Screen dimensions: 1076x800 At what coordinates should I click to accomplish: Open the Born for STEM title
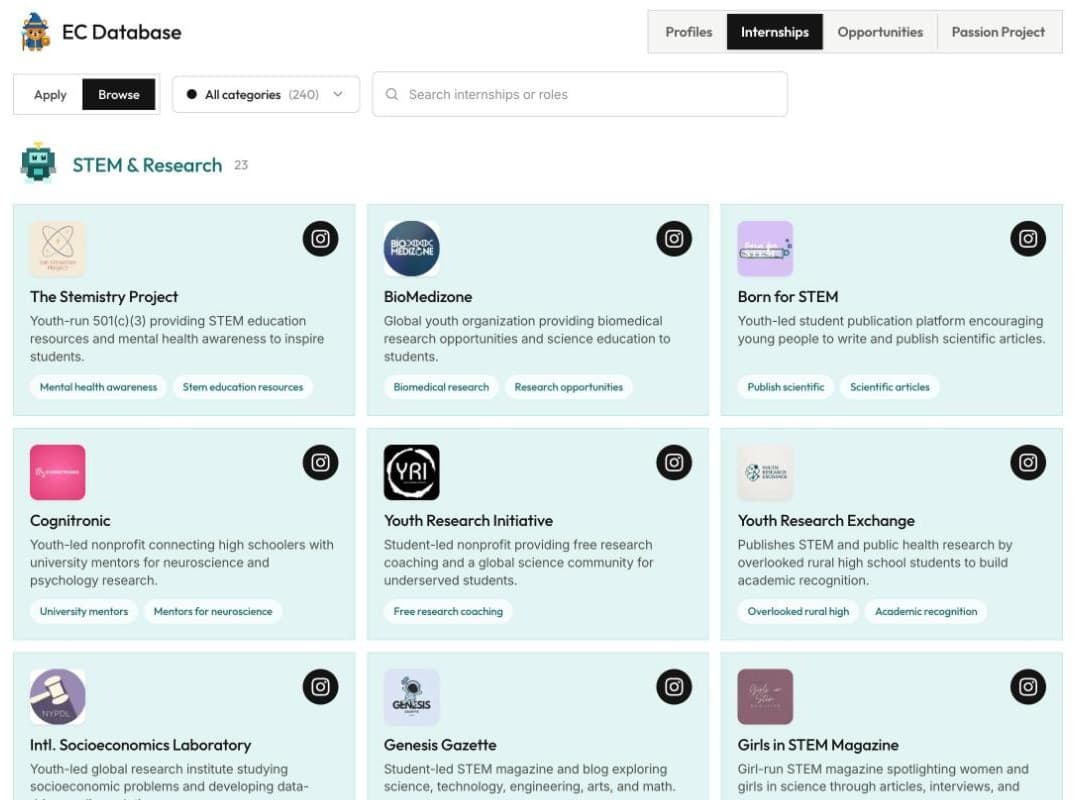click(x=788, y=296)
